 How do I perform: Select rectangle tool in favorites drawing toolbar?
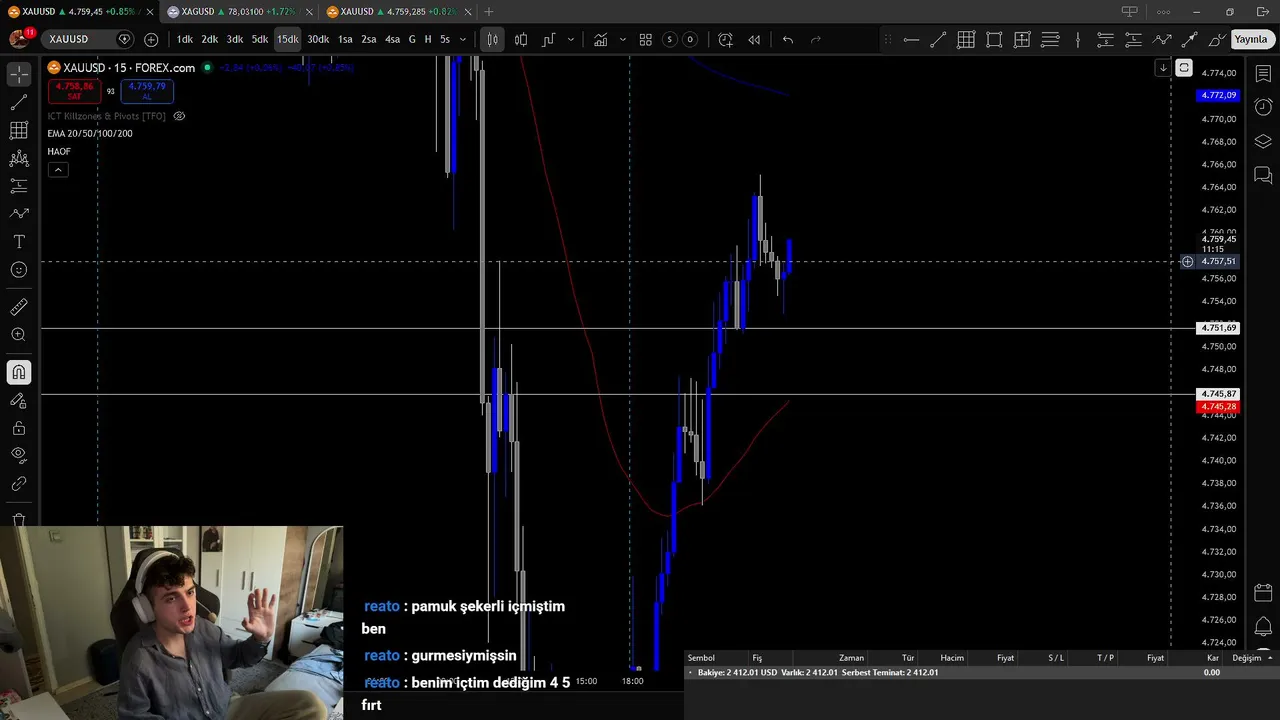[994, 40]
